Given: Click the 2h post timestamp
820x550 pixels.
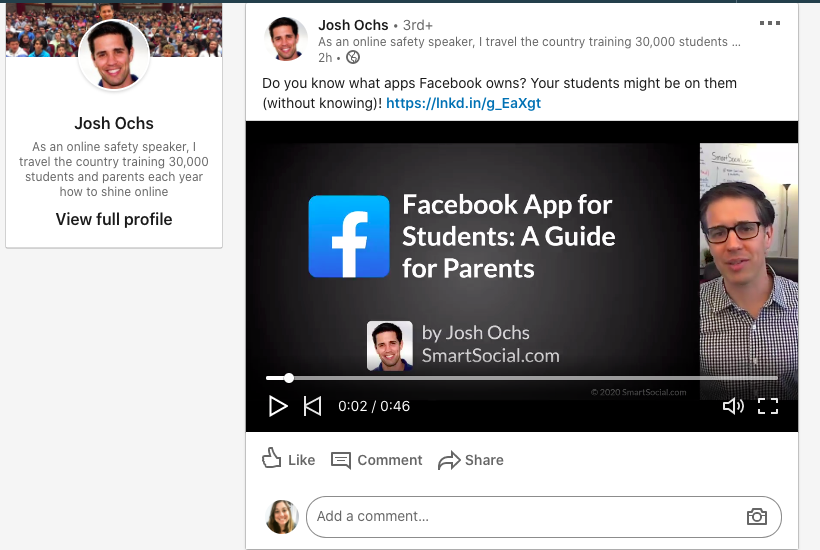Looking at the screenshot, I should point(325,58).
